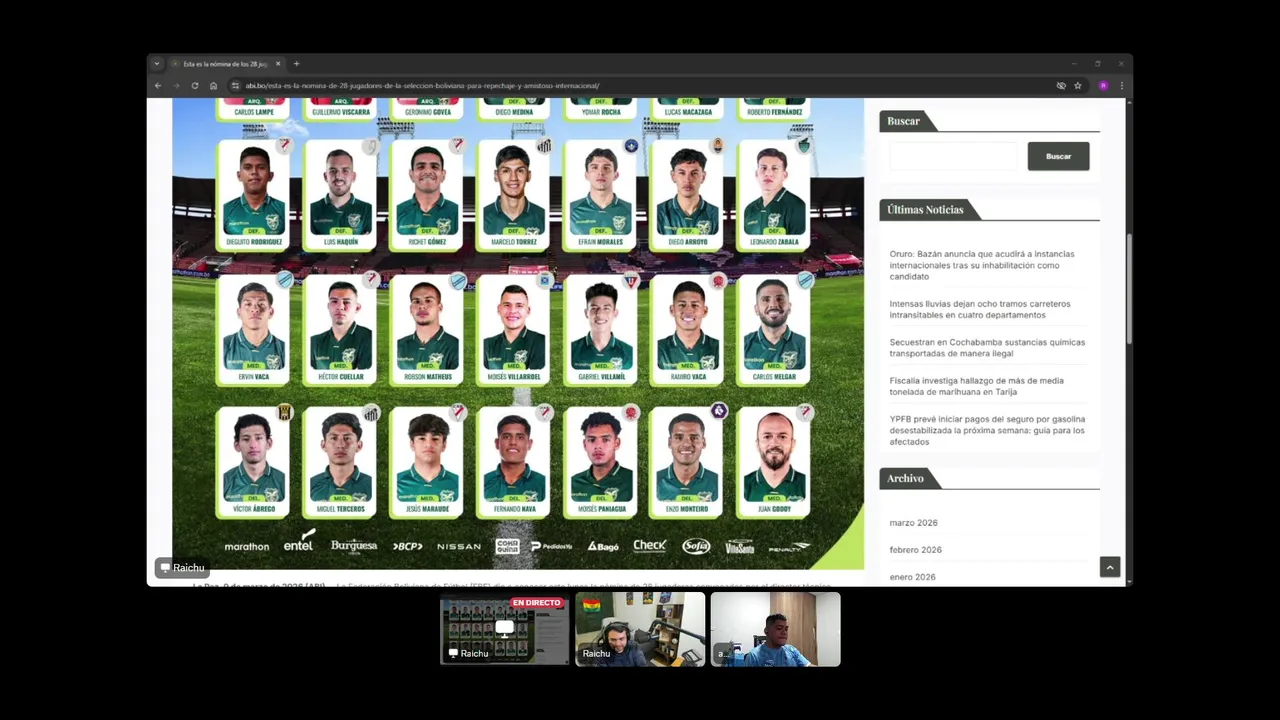
Task: Select the 'Esta es la nómina' tab
Action: (x=225, y=64)
